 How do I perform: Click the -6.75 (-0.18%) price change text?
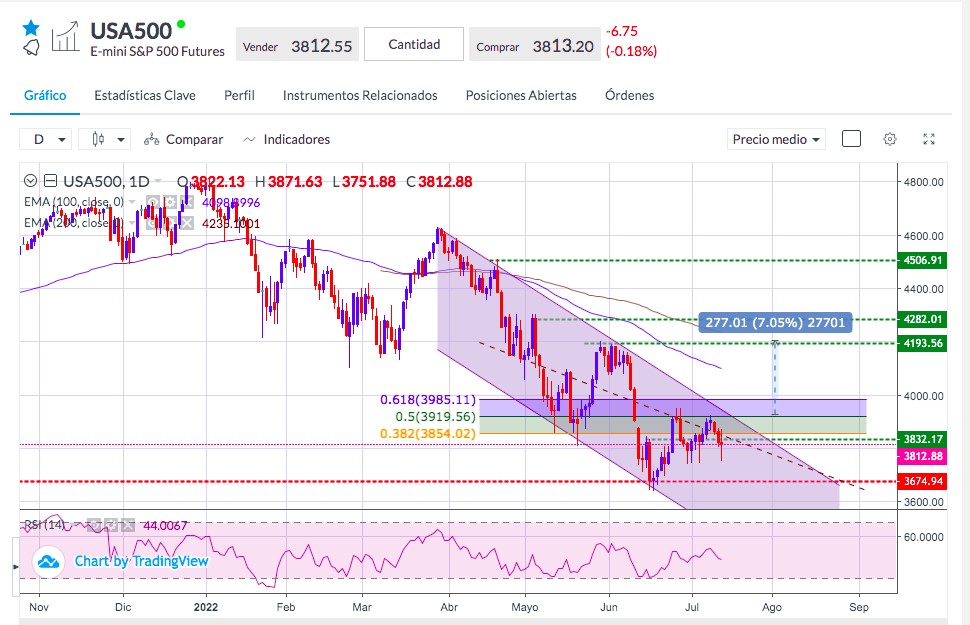point(631,41)
